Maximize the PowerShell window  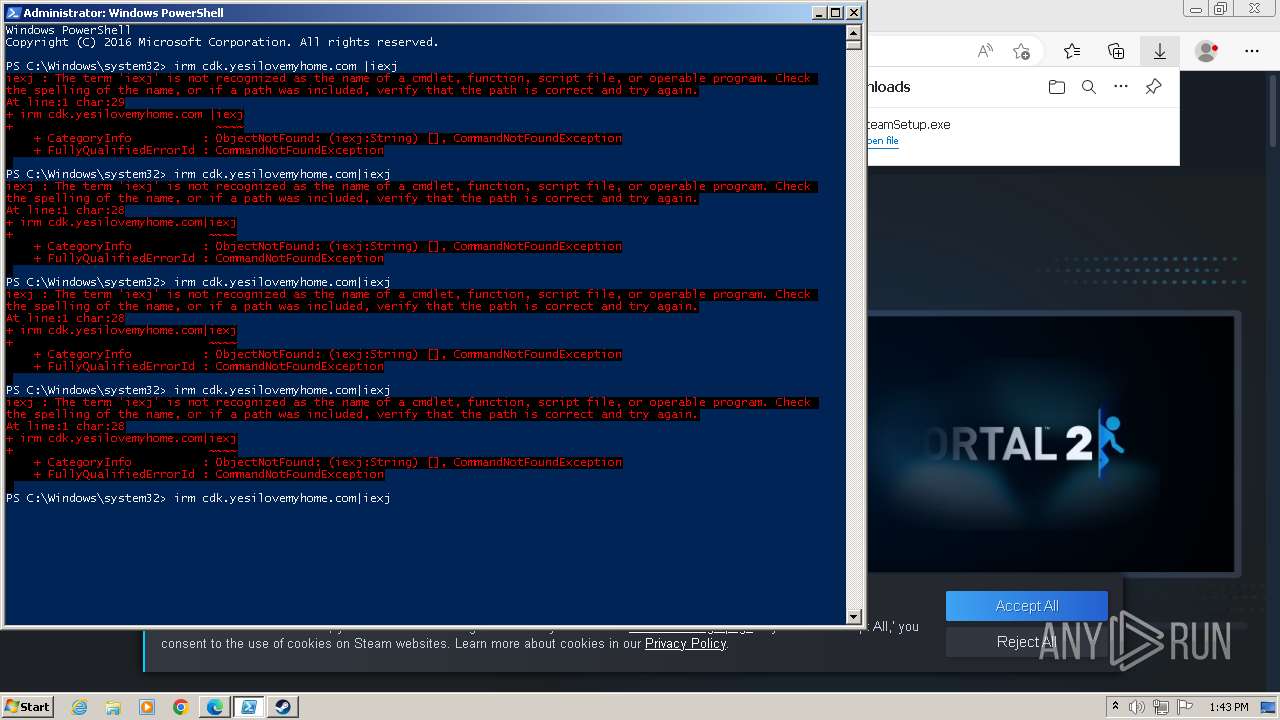click(836, 13)
